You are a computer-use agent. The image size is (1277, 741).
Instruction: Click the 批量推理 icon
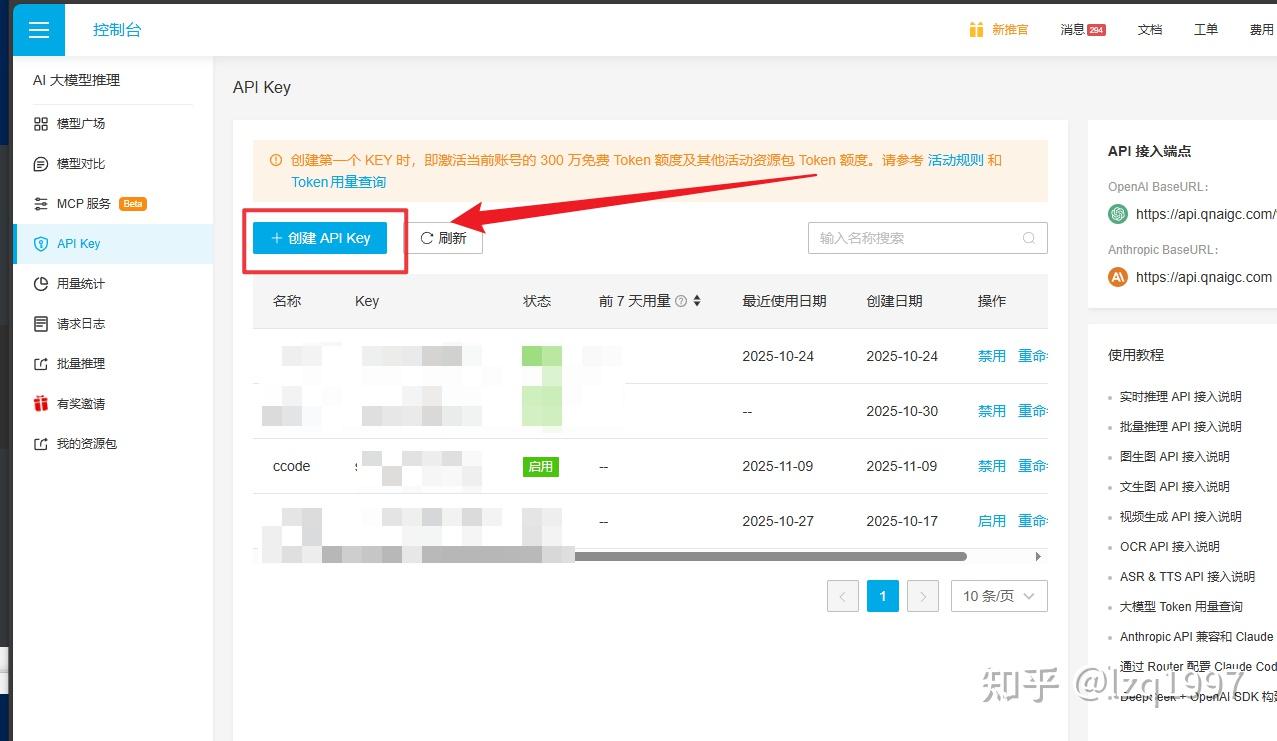(x=41, y=364)
